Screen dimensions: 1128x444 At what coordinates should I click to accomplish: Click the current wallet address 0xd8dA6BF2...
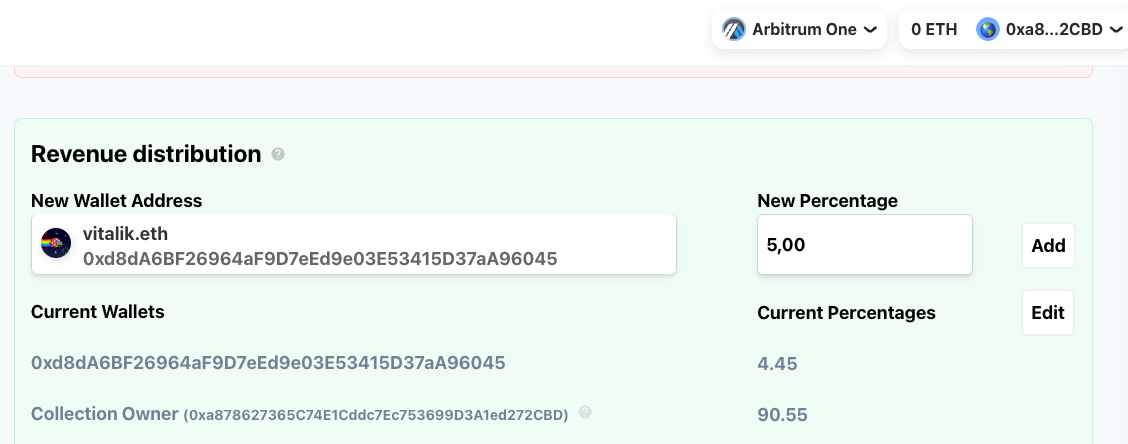[268, 362]
